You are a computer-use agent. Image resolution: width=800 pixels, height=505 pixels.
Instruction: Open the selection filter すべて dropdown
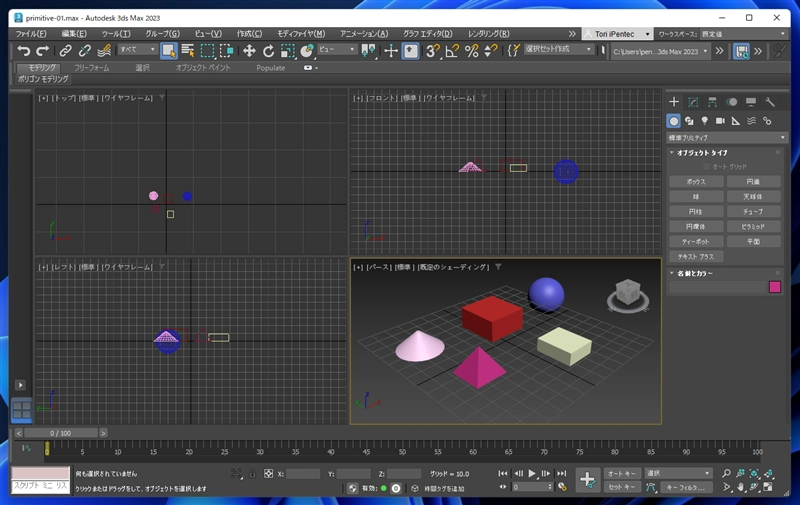137,49
